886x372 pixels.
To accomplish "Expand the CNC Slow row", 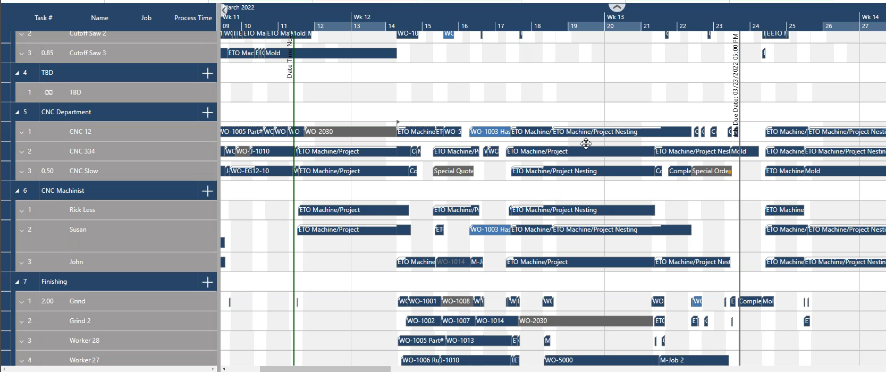I will pyautogui.click(x=21, y=171).
